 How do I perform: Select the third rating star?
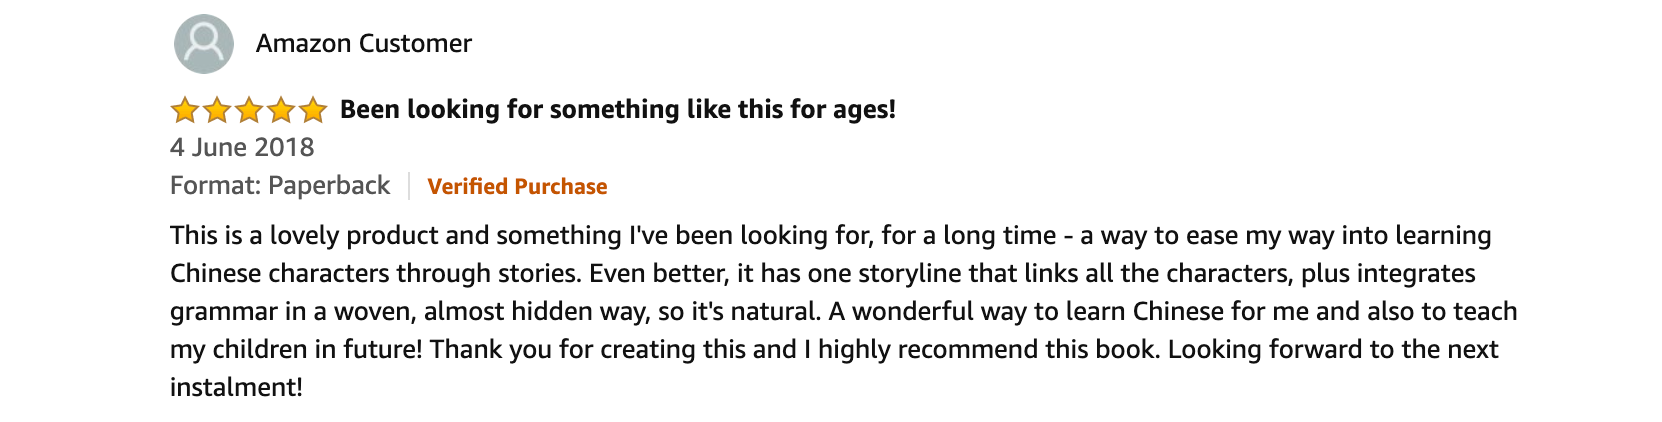(249, 109)
